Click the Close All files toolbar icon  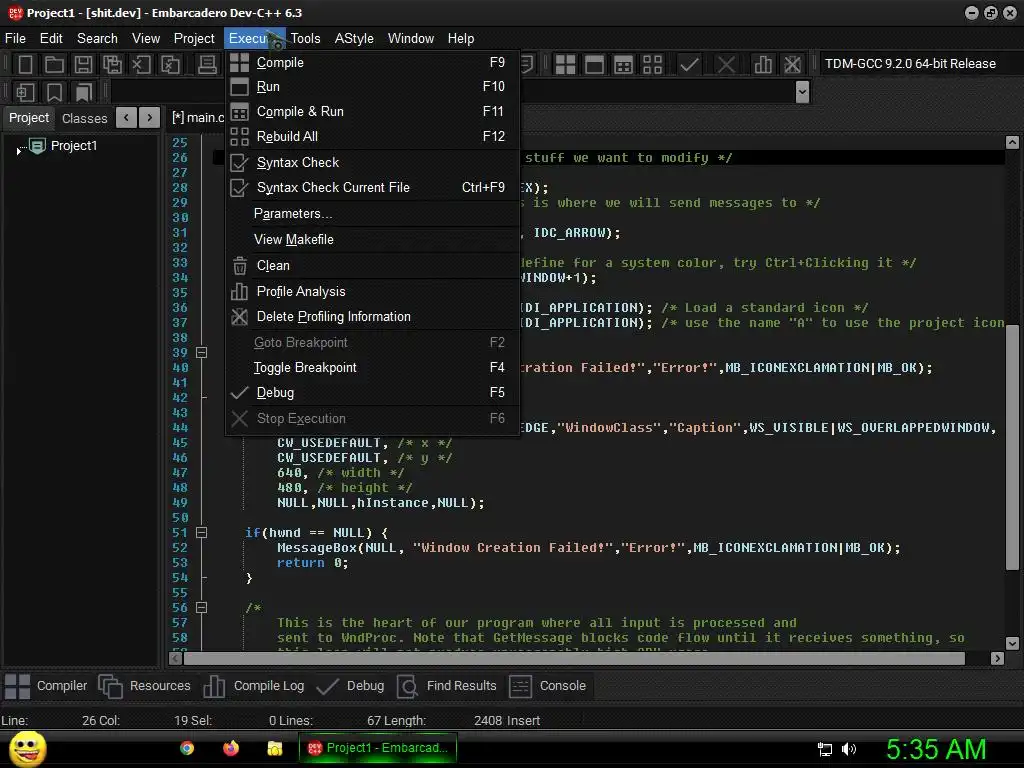(x=170, y=64)
